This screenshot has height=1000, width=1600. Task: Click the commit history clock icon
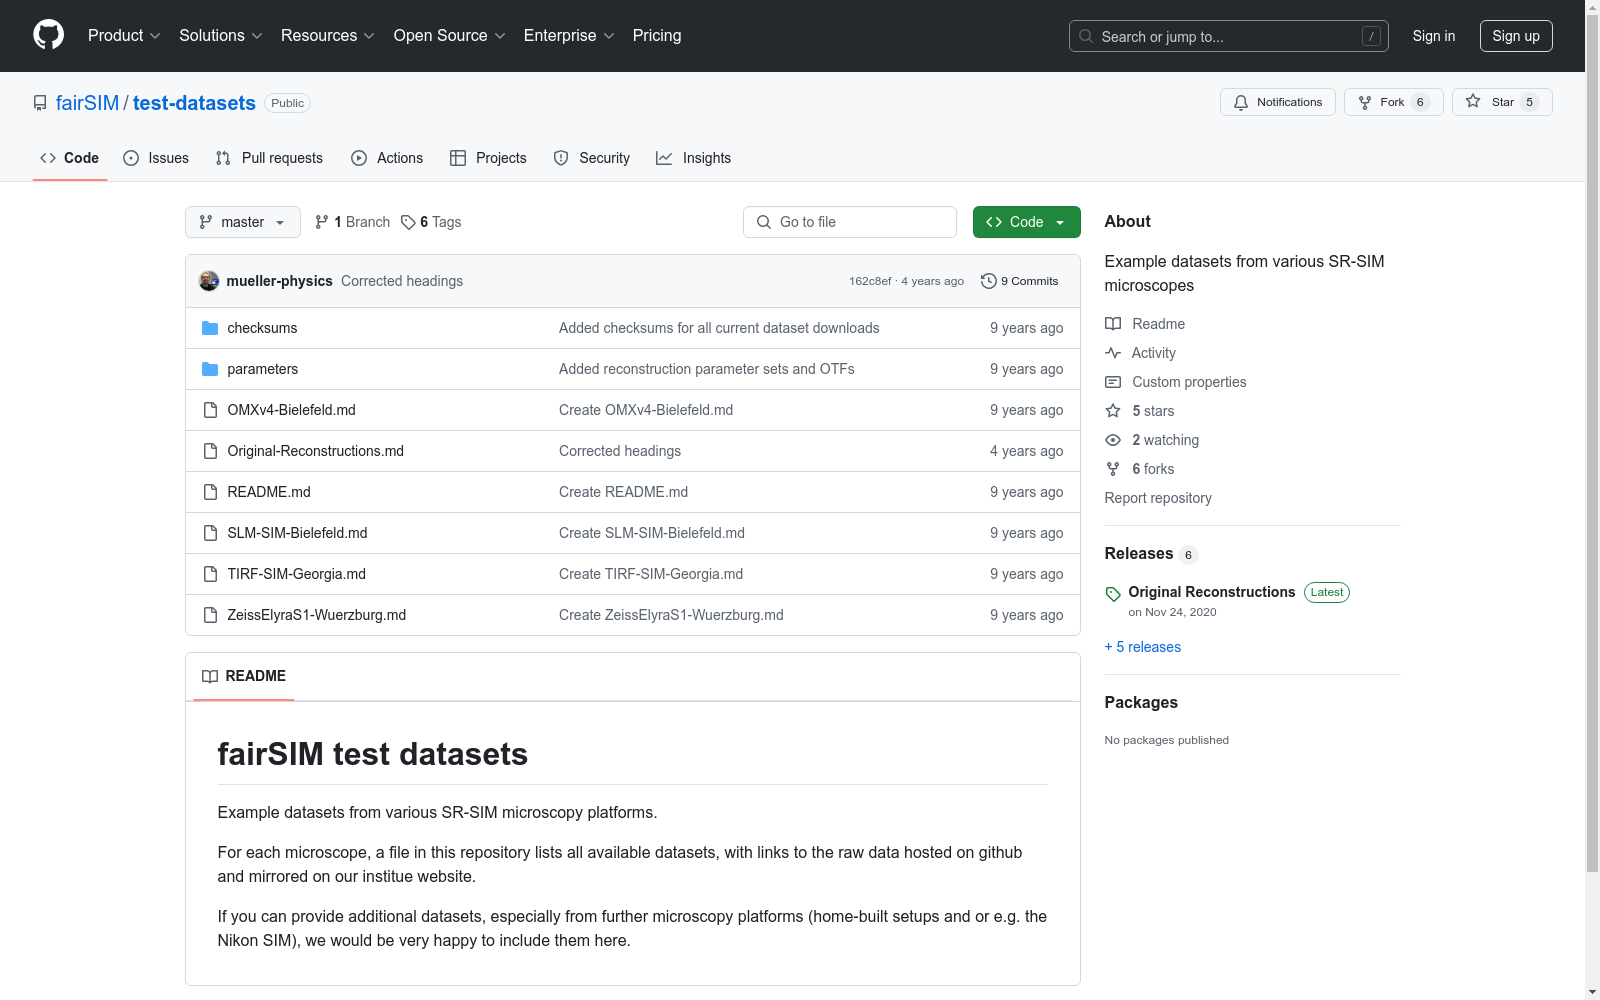(989, 281)
